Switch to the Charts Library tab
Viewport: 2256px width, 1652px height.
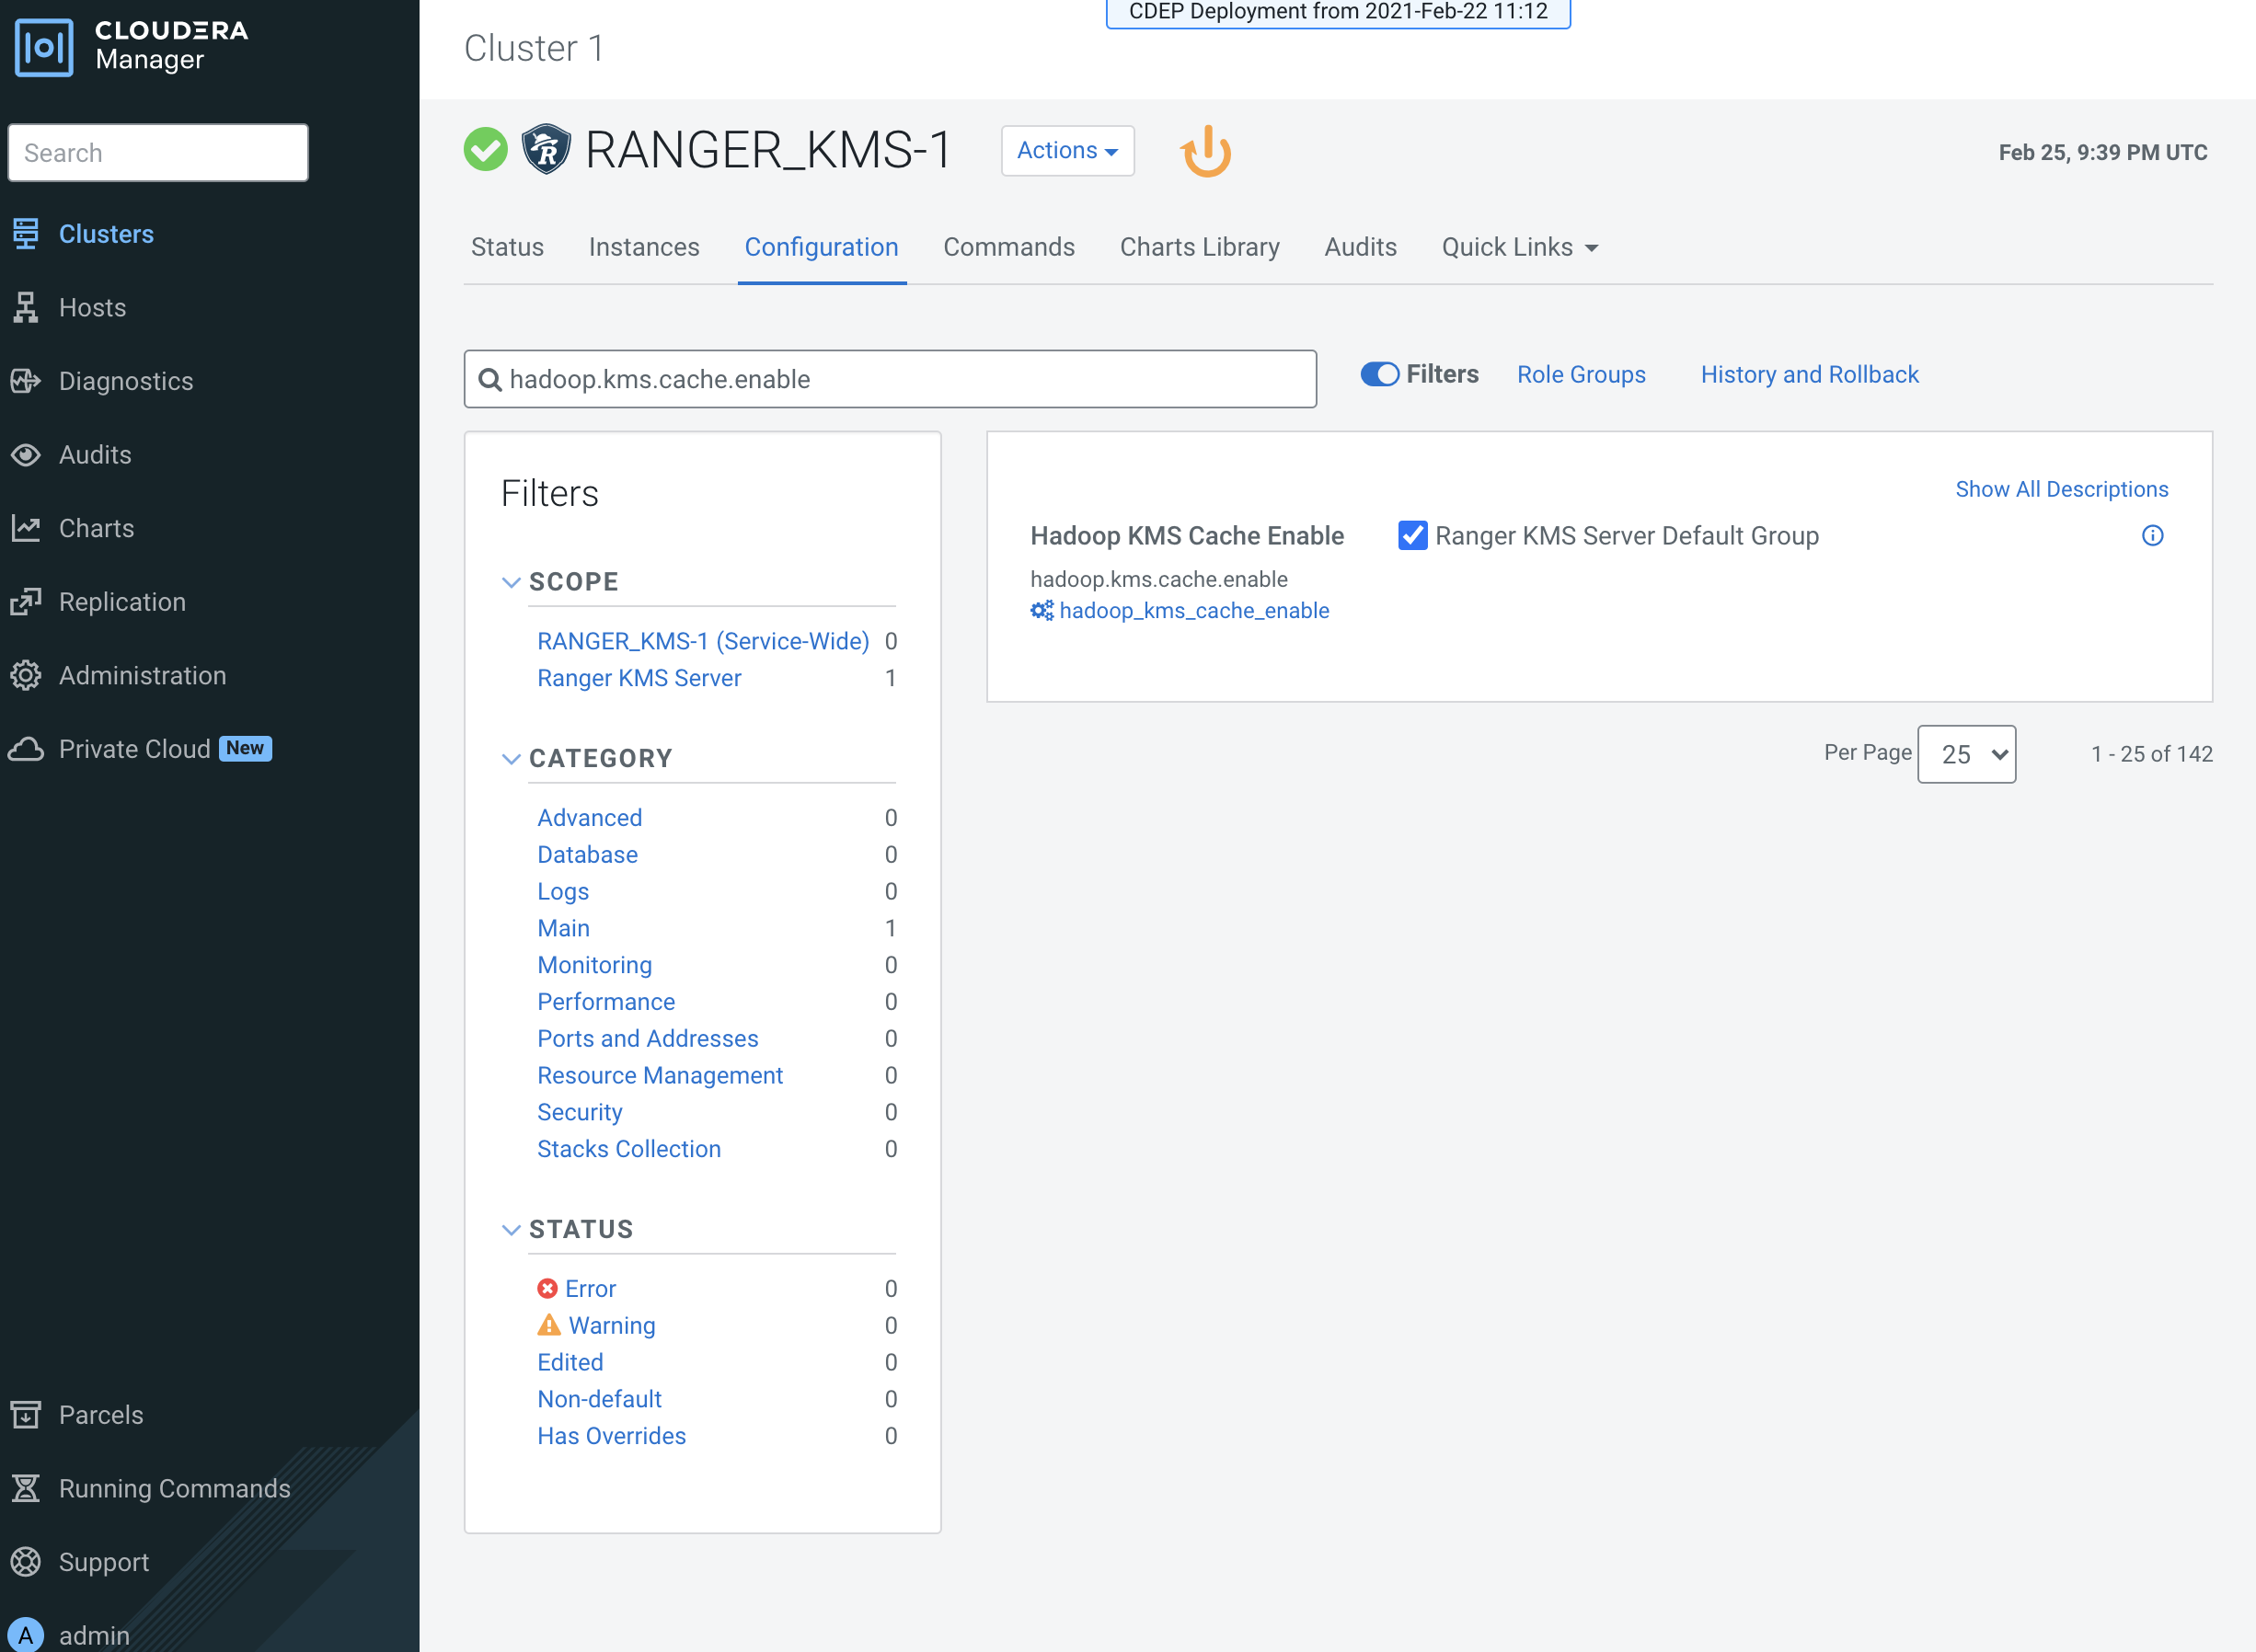(1199, 247)
